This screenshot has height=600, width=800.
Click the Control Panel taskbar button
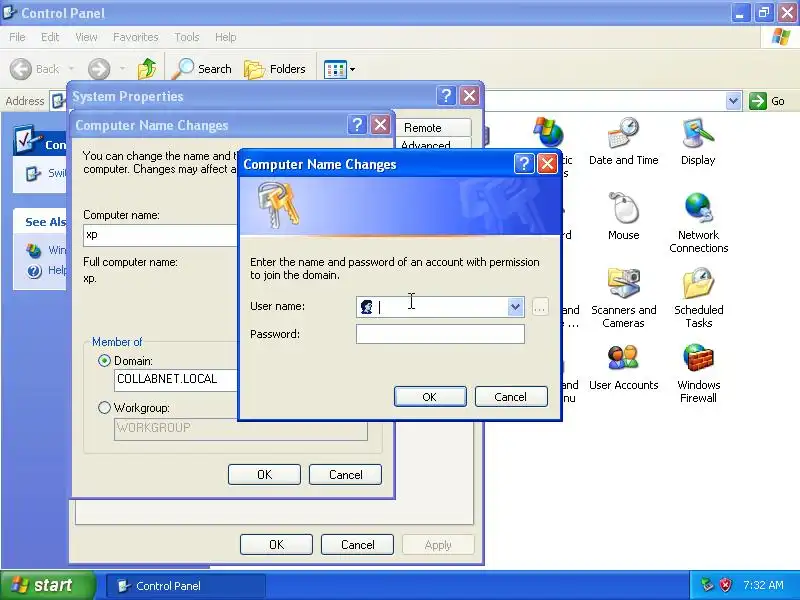point(186,586)
